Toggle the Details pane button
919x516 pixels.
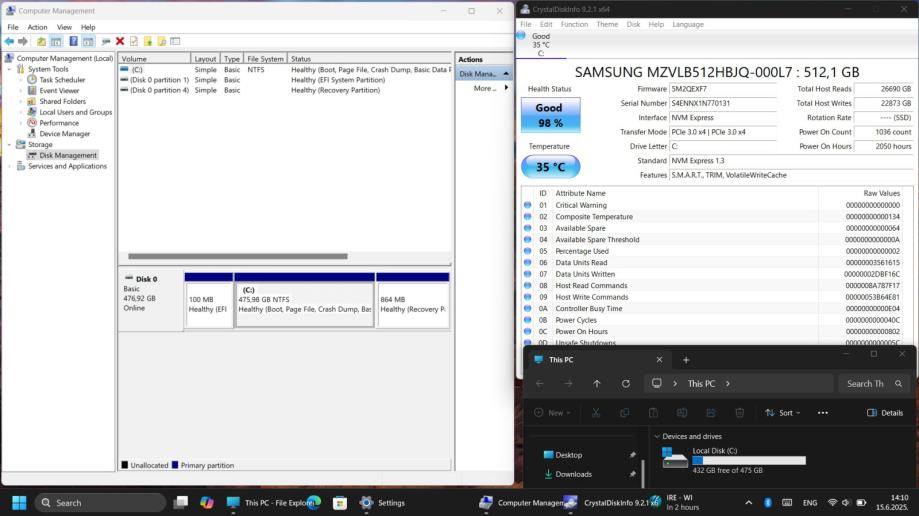point(885,412)
